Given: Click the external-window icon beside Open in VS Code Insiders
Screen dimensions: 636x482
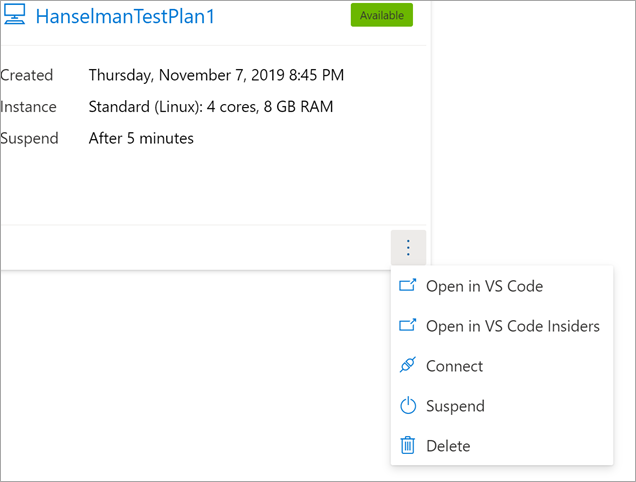Looking at the screenshot, I should pyautogui.click(x=408, y=325).
